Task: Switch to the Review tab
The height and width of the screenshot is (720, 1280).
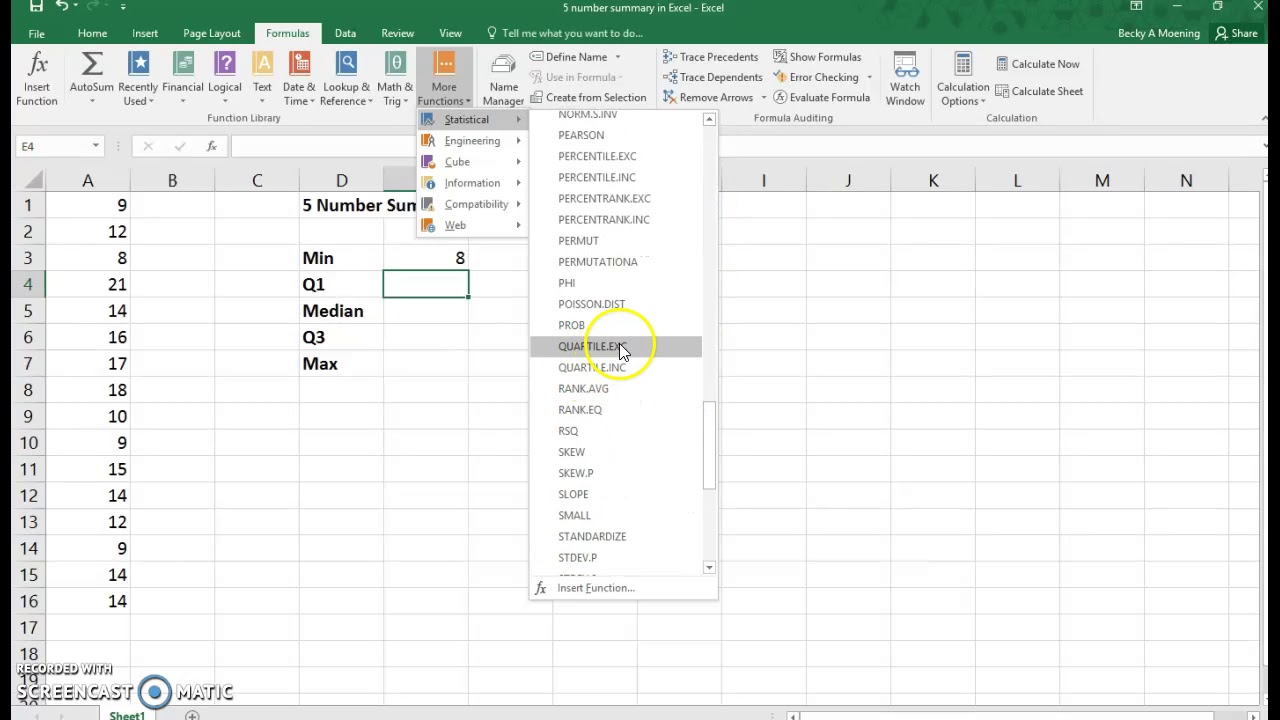Action: [x=397, y=33]
